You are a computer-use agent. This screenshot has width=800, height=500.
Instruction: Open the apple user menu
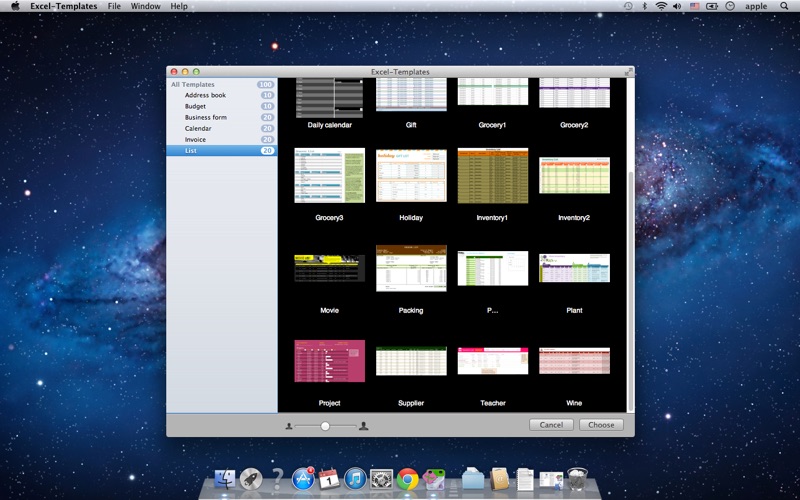click(756, 6)
